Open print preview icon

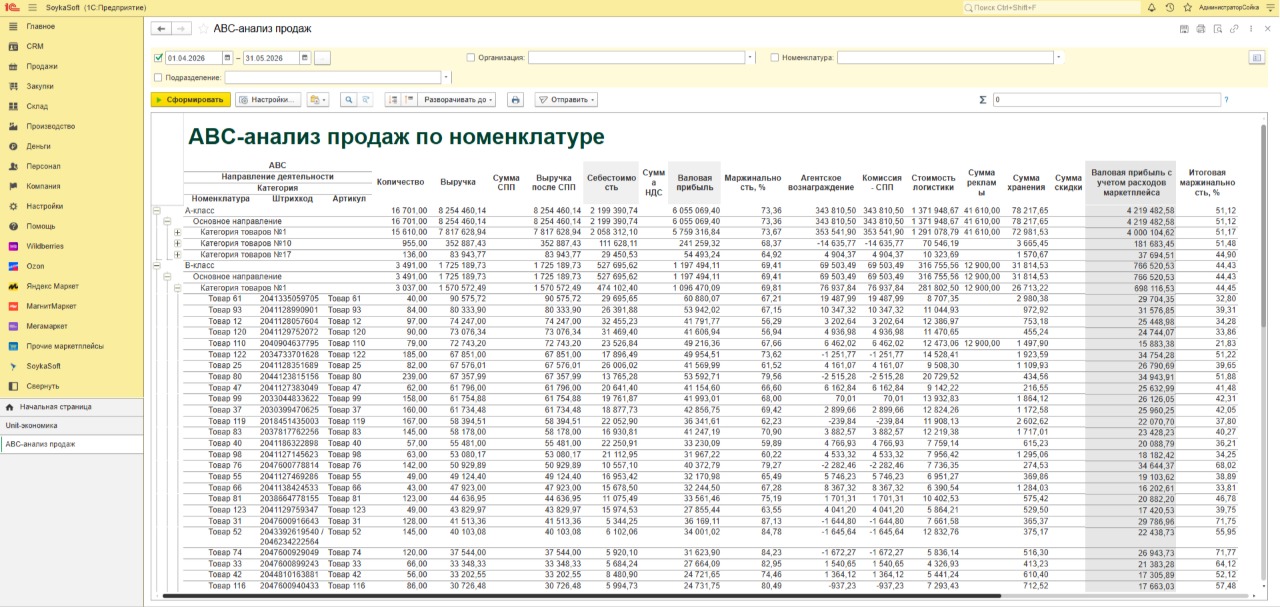[1217, 29]
